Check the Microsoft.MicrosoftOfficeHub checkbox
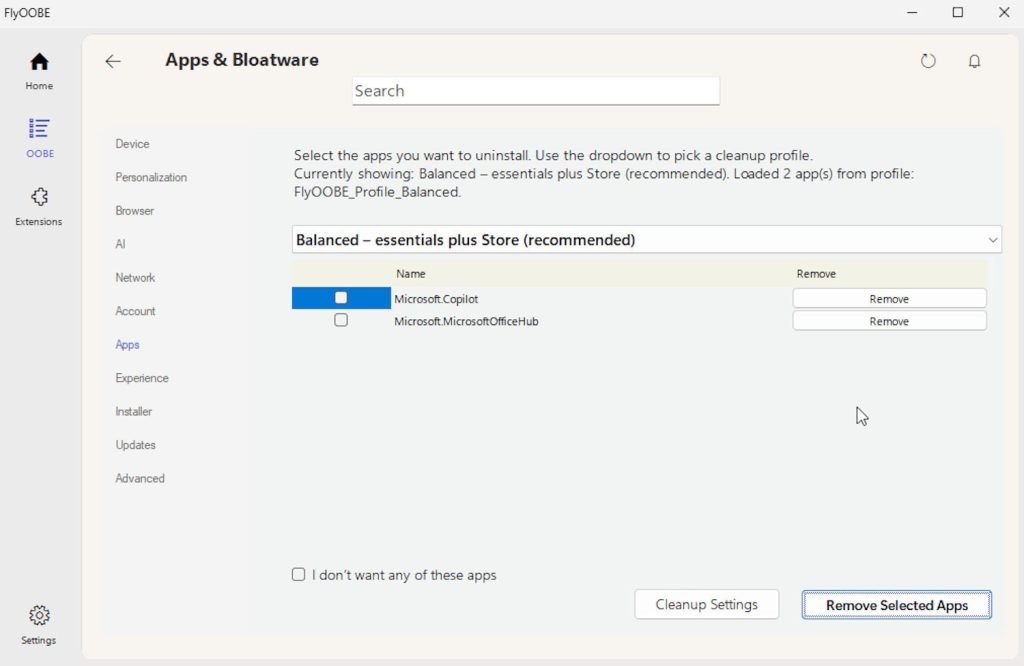The width and height of the screenshot is (1024, 666). tap(341, 321)
